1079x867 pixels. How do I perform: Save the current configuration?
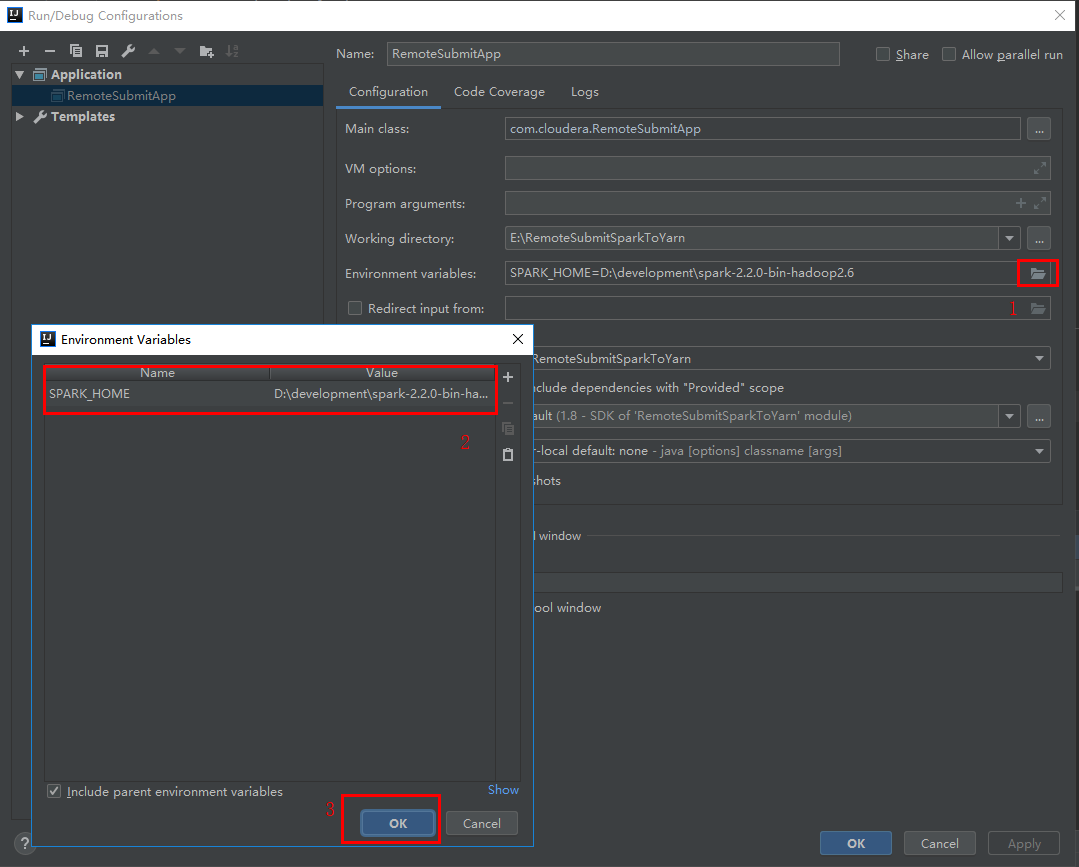[x=101, y=50]
